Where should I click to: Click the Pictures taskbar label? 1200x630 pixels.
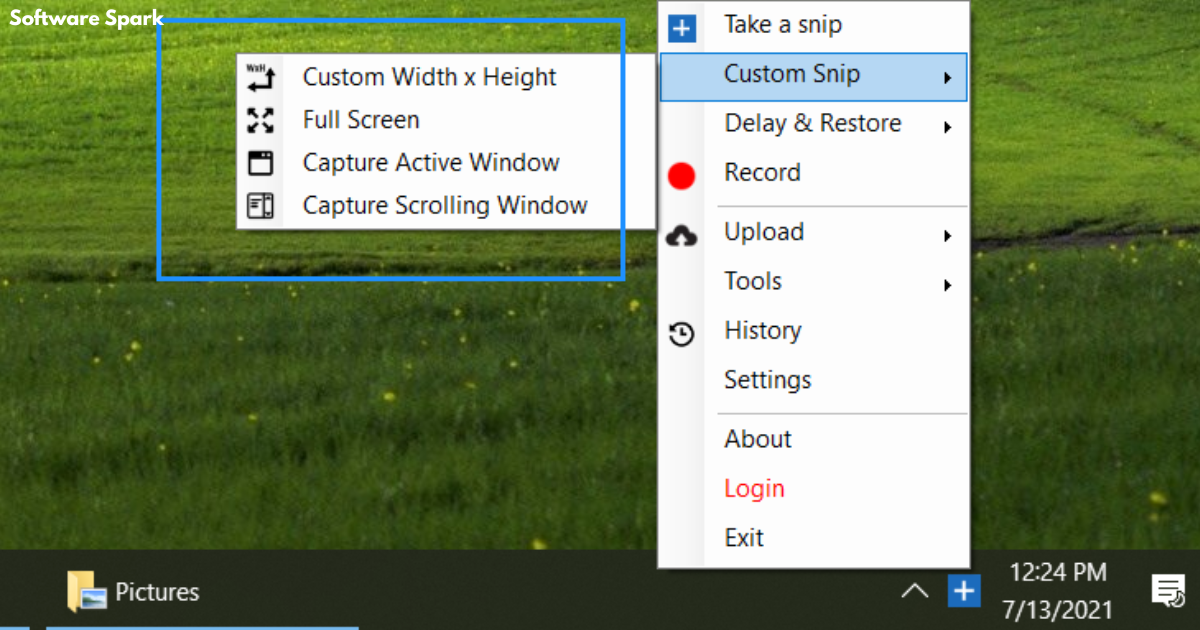point(157,592)
